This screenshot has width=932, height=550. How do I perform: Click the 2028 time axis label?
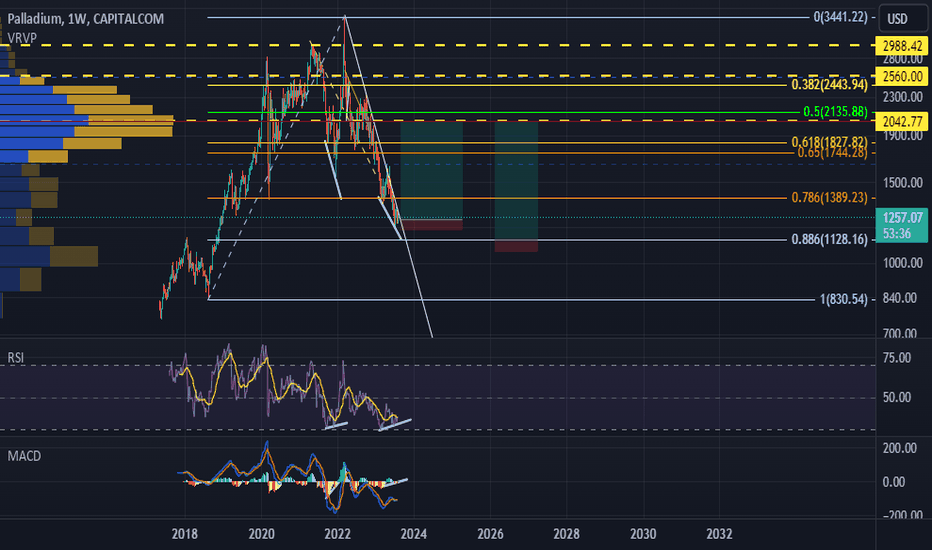click(x=566, y=534)
